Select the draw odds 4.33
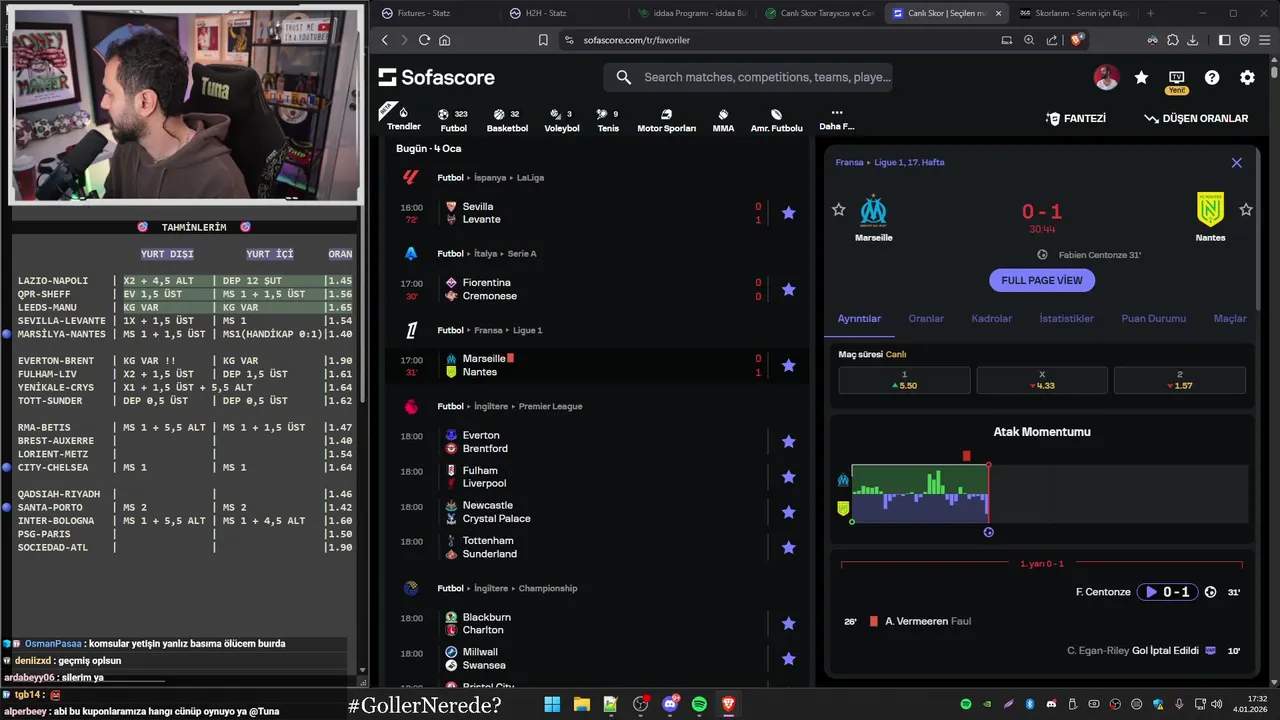The image size is (1280, 720). coord(1042,380)
